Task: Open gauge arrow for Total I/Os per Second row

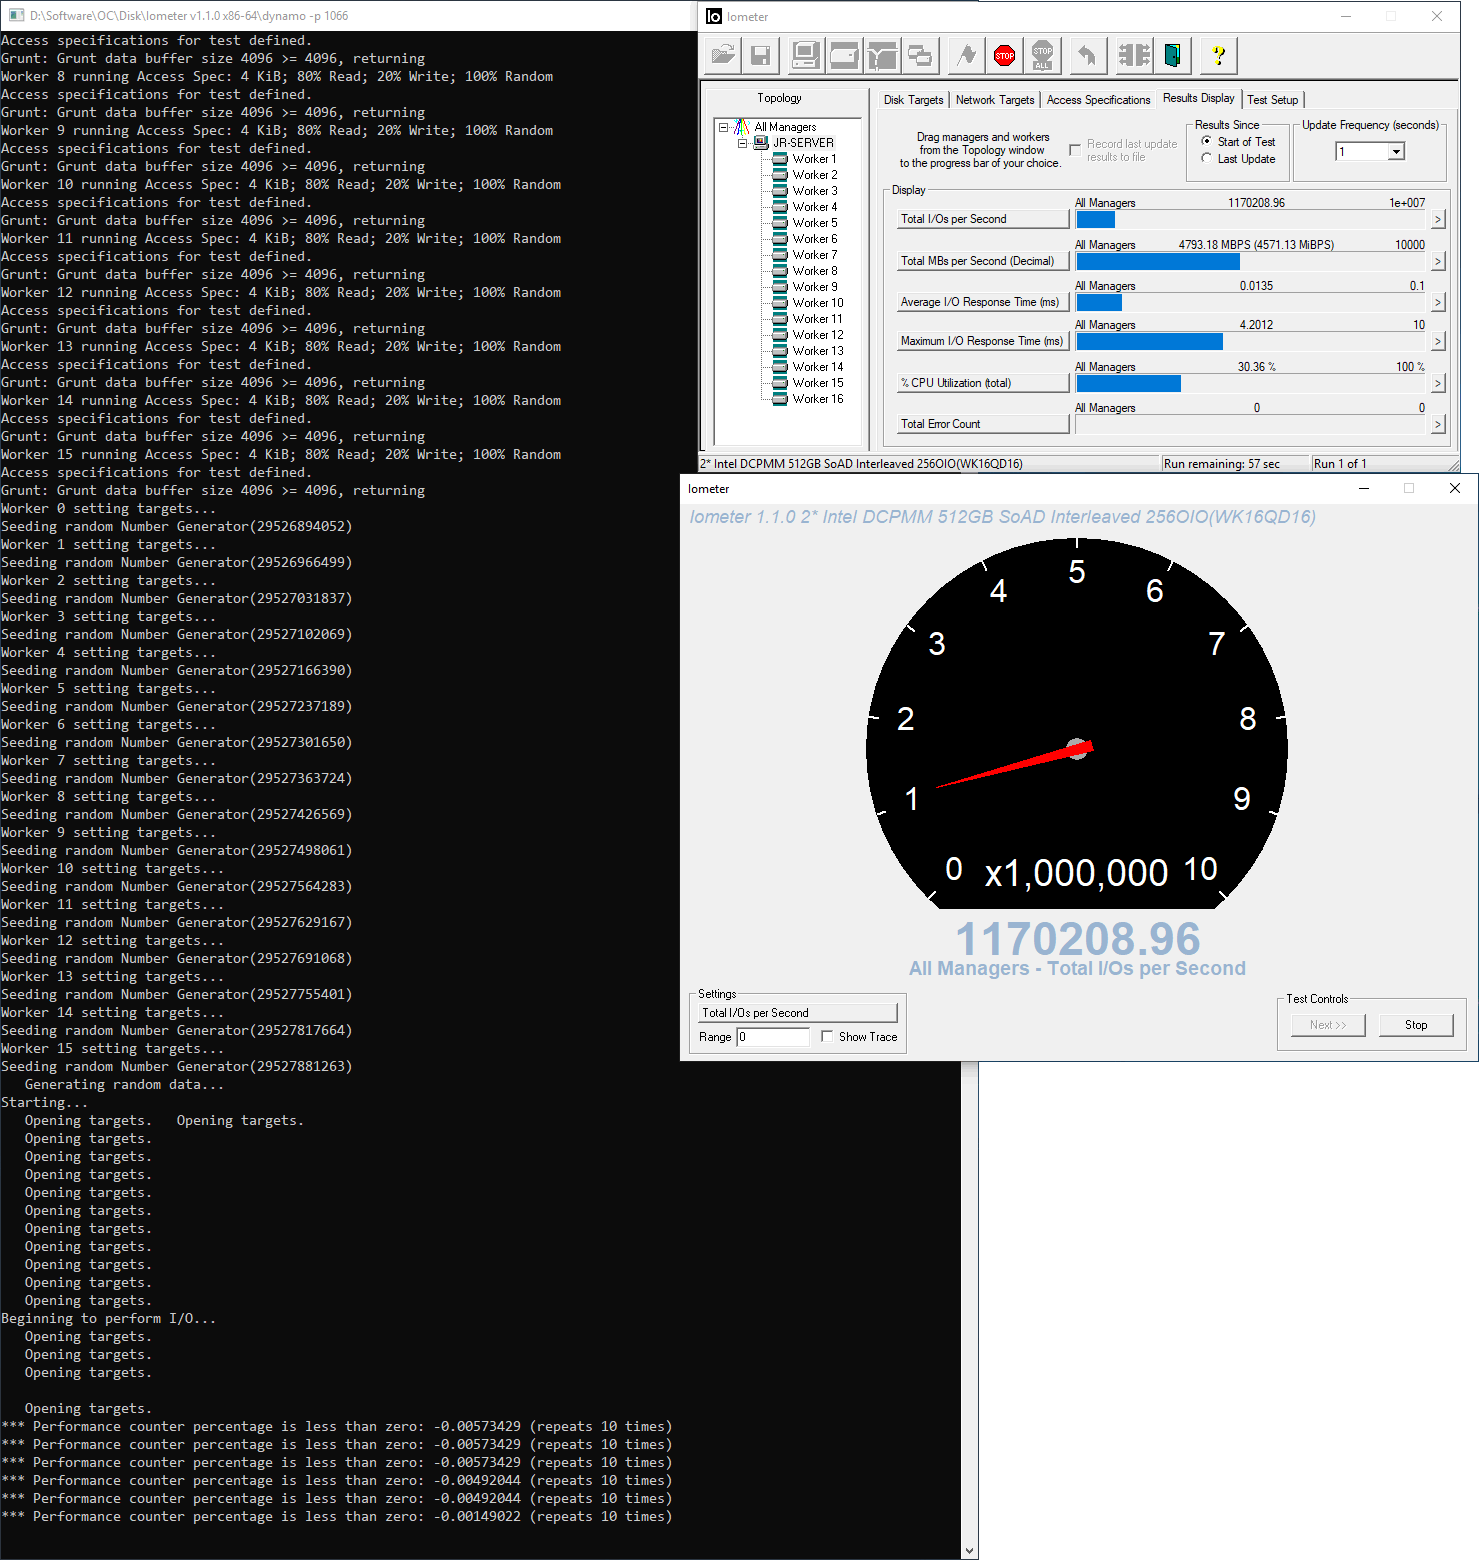Action: tap(1437, 220)
